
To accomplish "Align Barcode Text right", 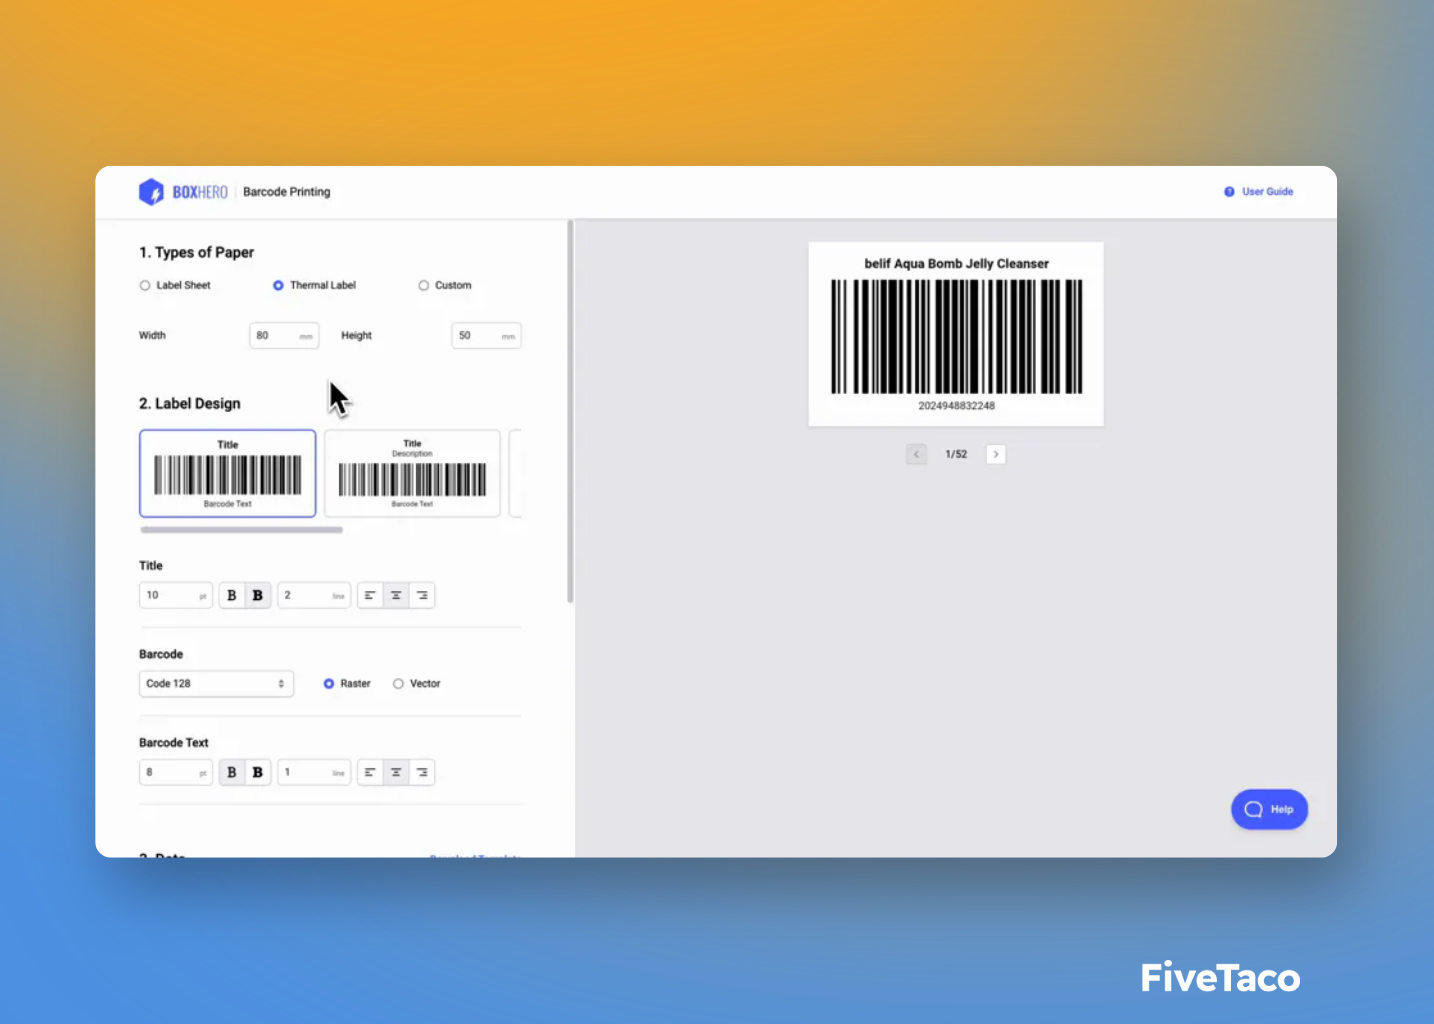I will [422, 772].
